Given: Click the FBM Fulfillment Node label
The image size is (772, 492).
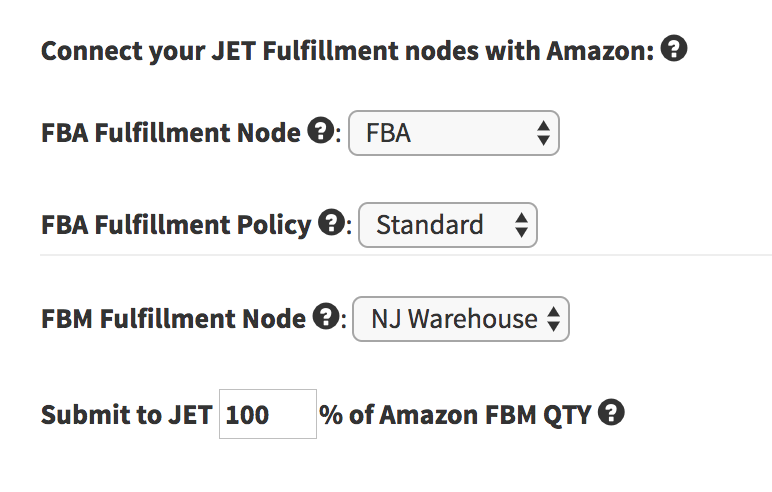Looking at the screenshot, I should coord(173,319).
